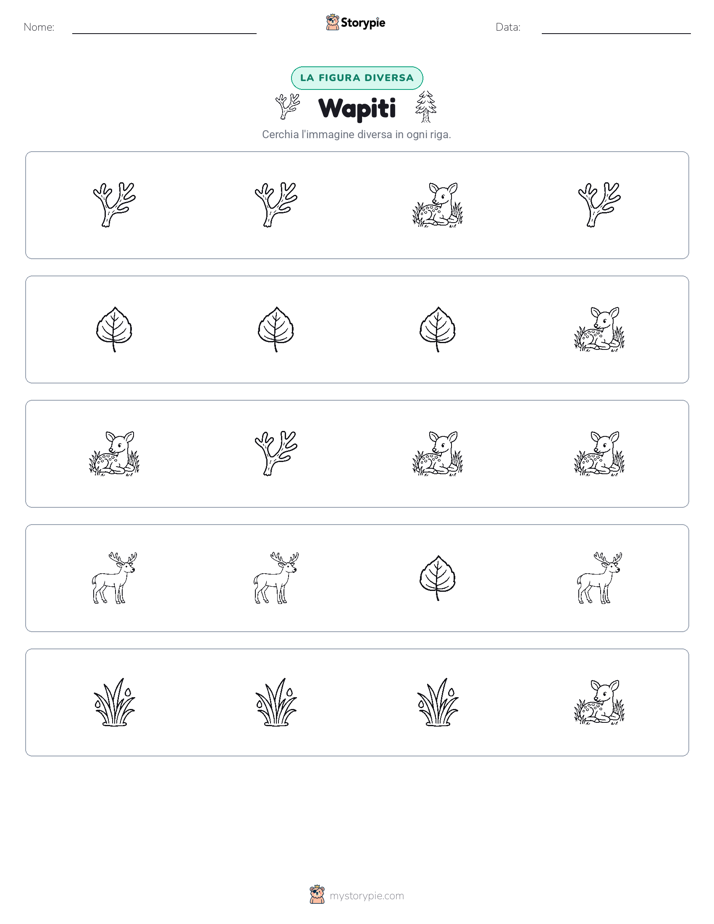Click the Storypie bear logo at top
This screenshot has width=714, height=924.
pos(332,22)
